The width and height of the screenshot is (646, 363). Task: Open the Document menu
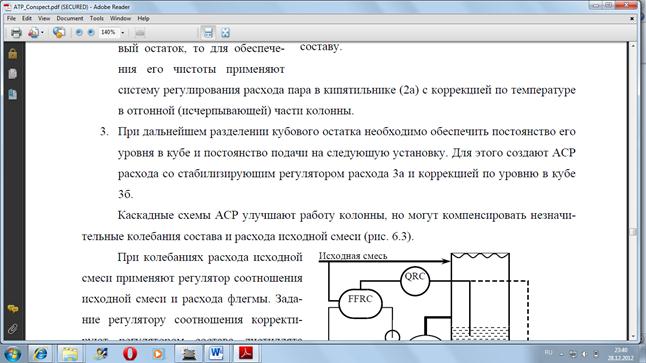point(70,19)
